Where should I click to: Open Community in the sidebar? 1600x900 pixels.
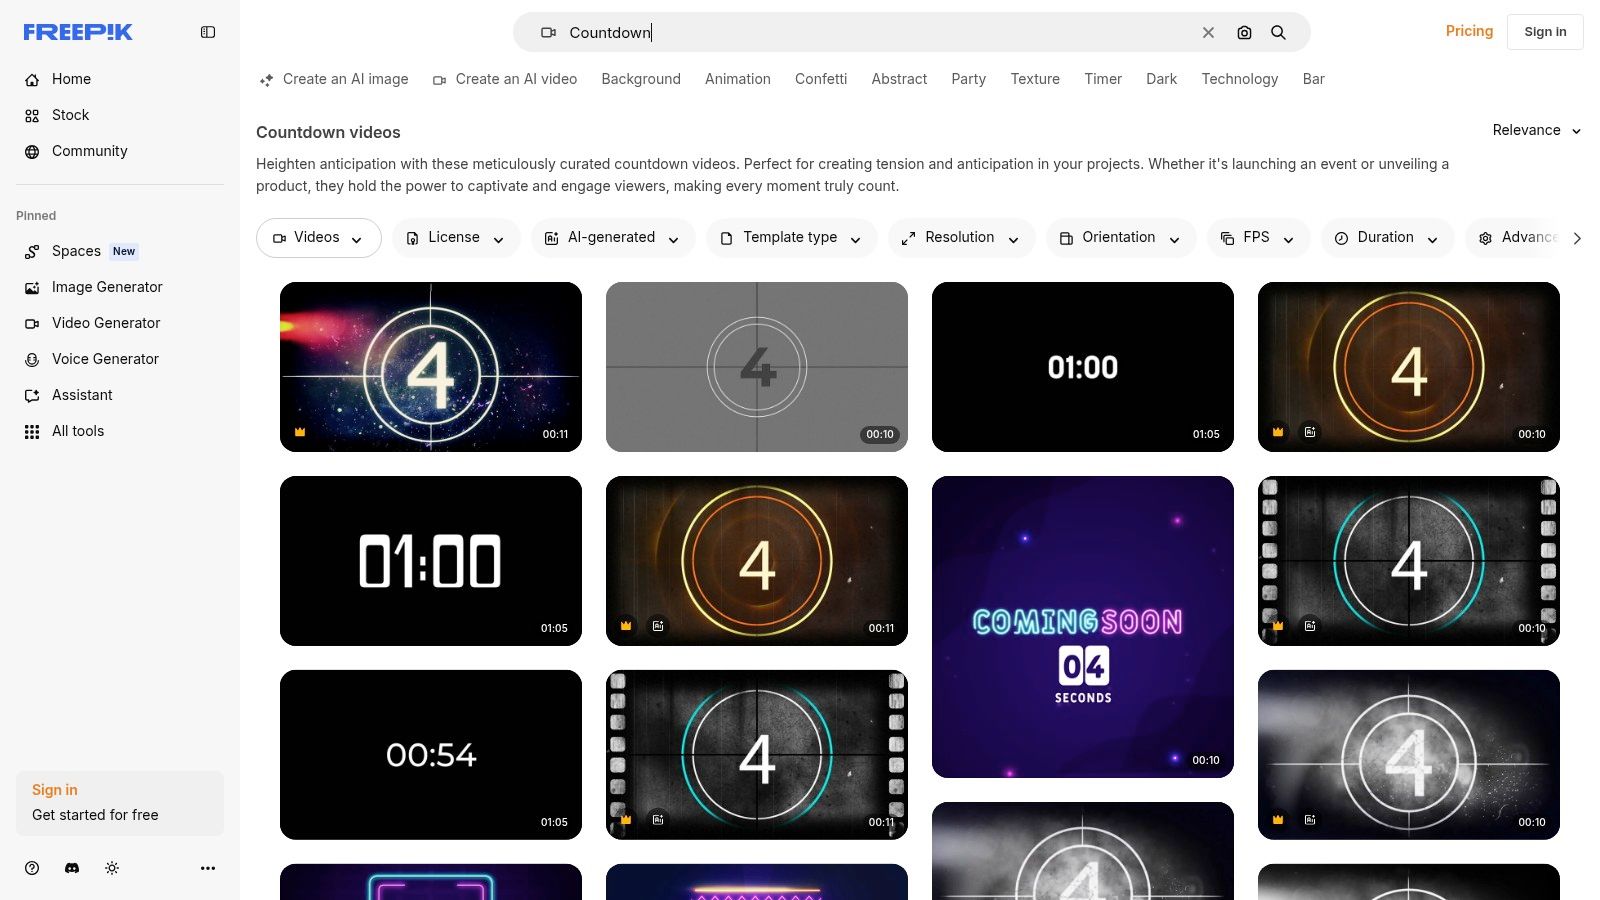click(120, 151)
